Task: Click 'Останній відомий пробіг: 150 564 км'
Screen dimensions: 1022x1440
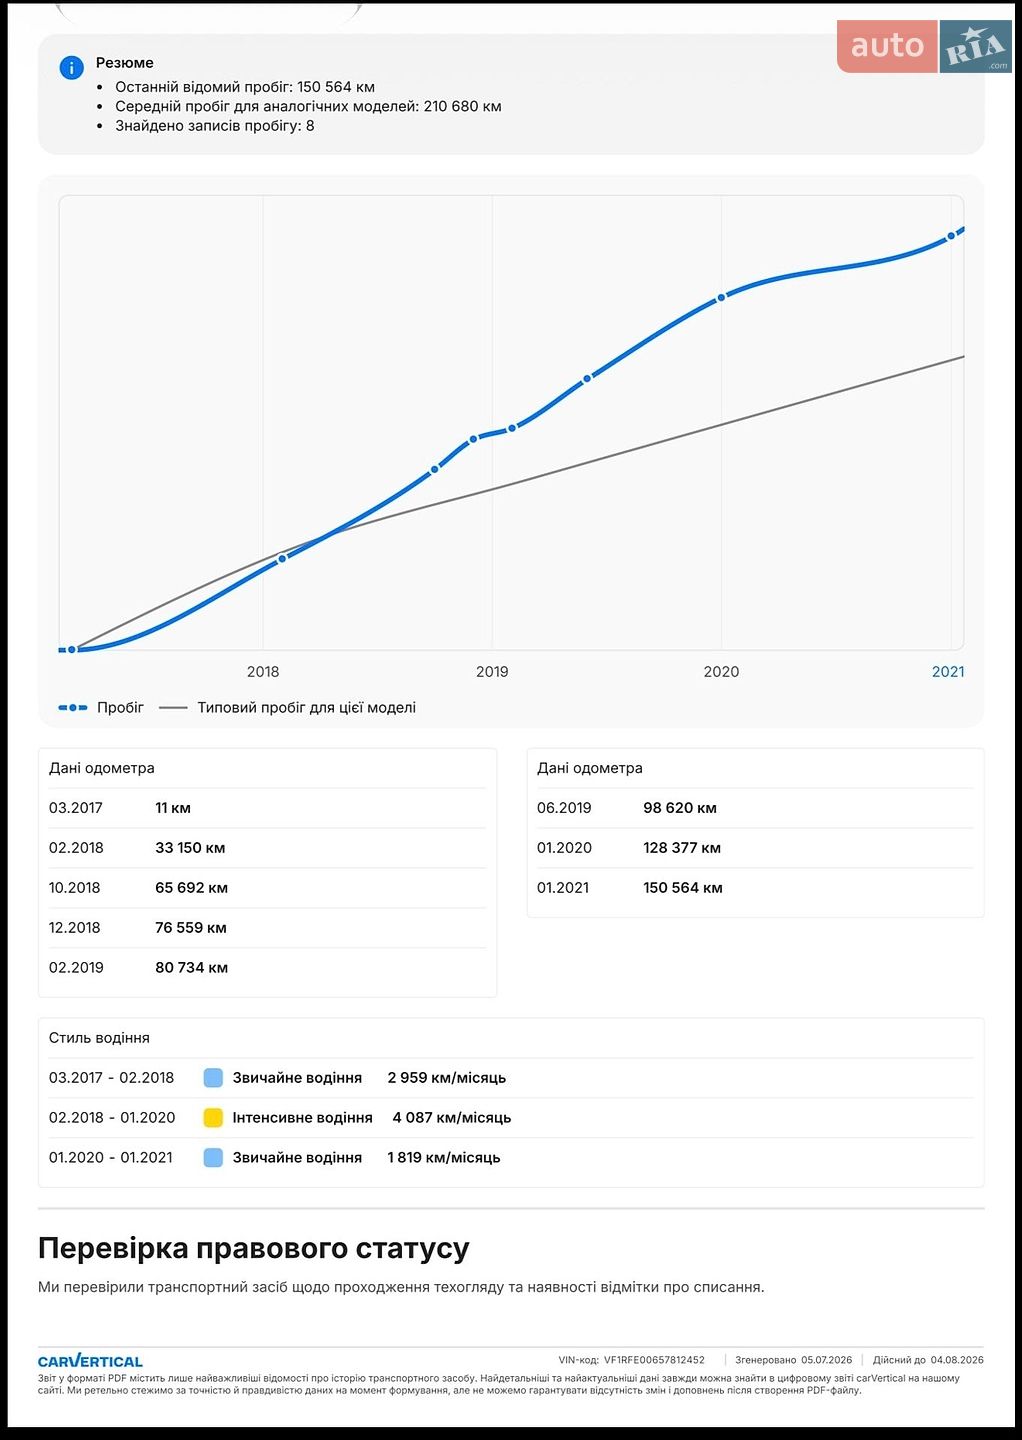Action: tap(245, 87)
